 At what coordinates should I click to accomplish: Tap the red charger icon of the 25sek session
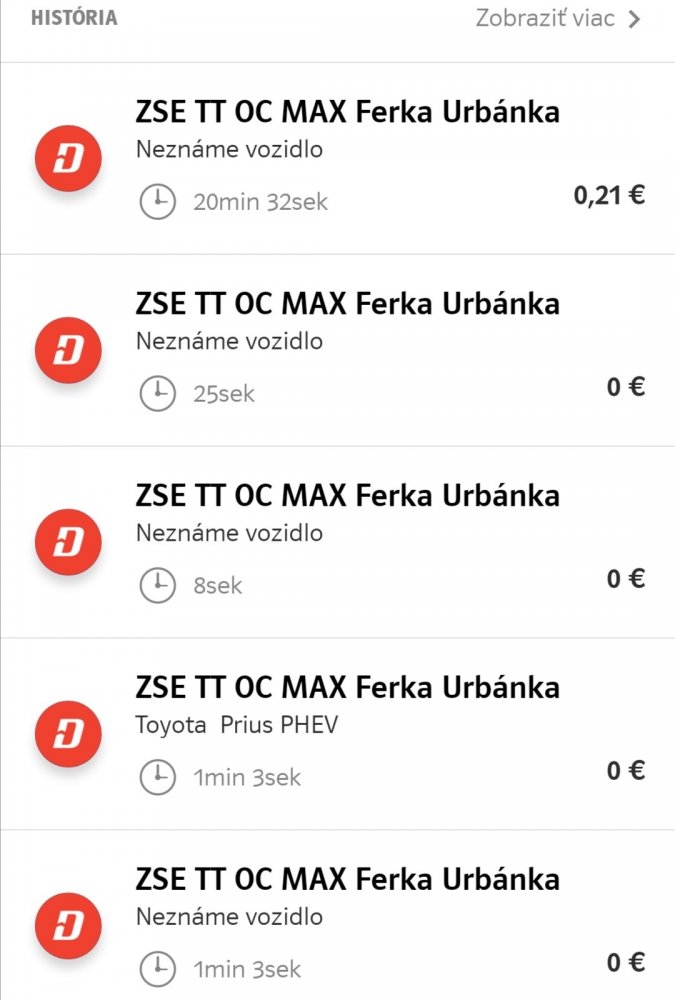pos(67,350)
